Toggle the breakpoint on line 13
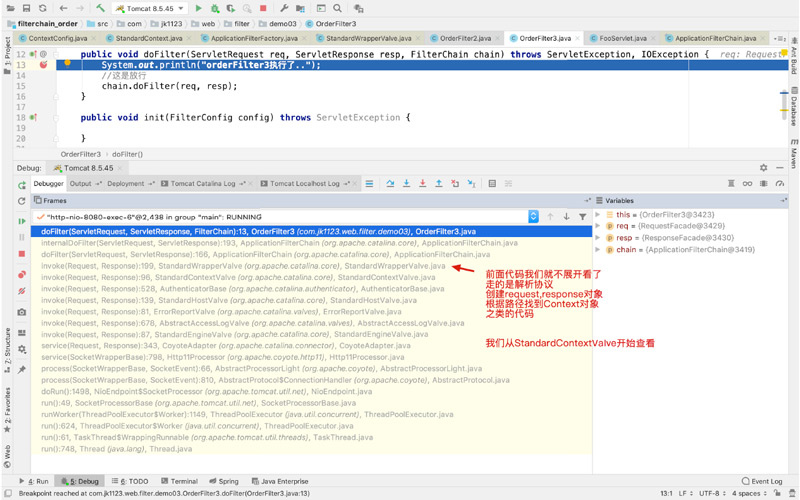This screenshot has width=800, height=500. 43,65
